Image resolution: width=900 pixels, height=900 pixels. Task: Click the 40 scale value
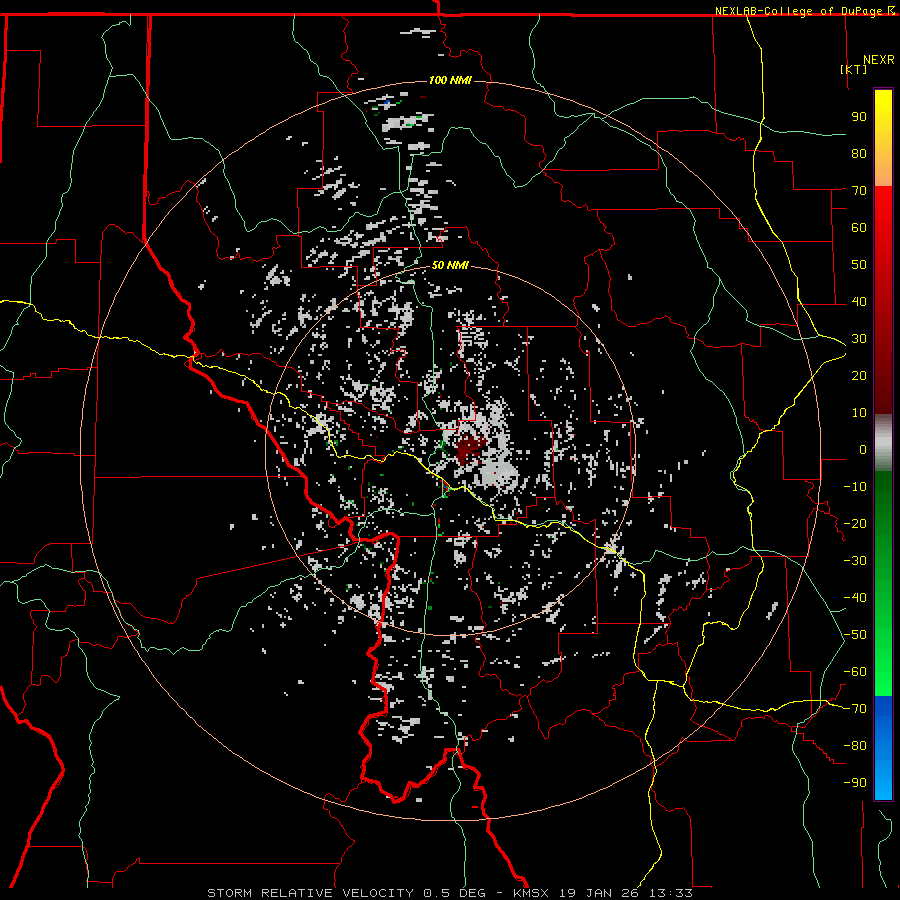tap(859, 301)
